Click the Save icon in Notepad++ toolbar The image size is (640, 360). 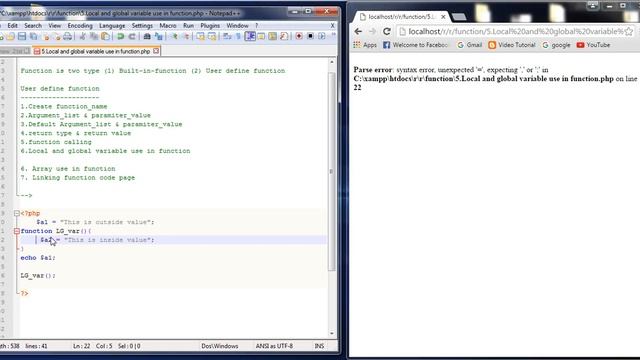tap(22, 37)
